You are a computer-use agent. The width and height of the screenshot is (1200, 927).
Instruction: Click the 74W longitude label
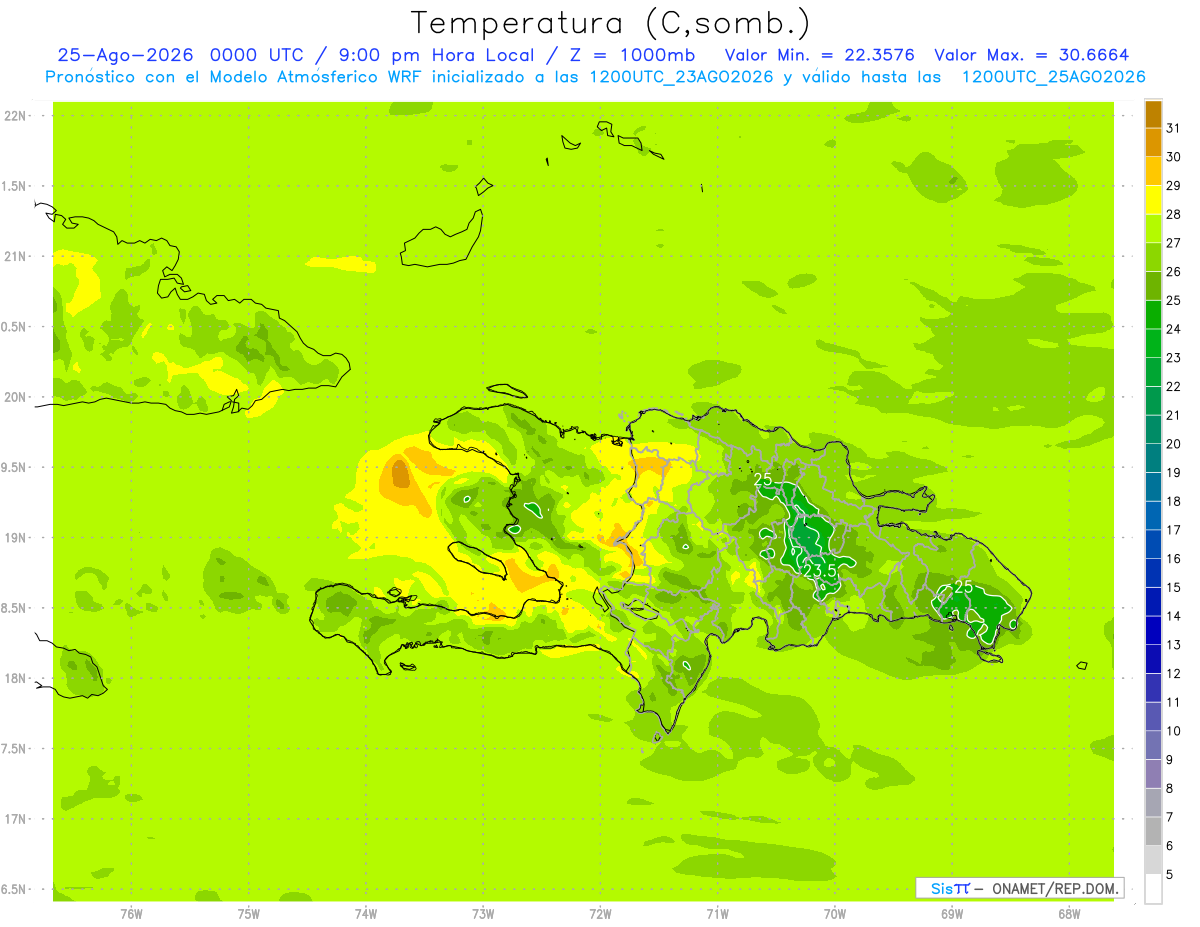point(366,914)
